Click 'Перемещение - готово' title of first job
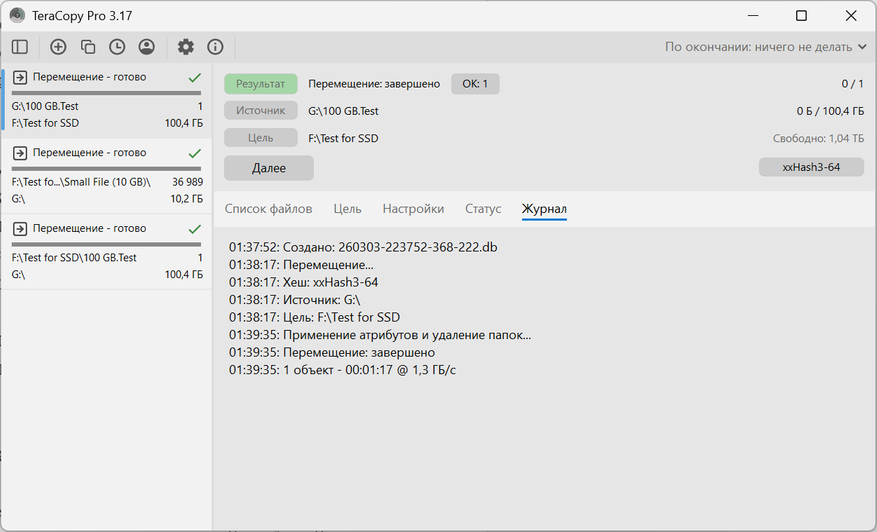Viewport: 877px width, 532px height. point(89,77)
